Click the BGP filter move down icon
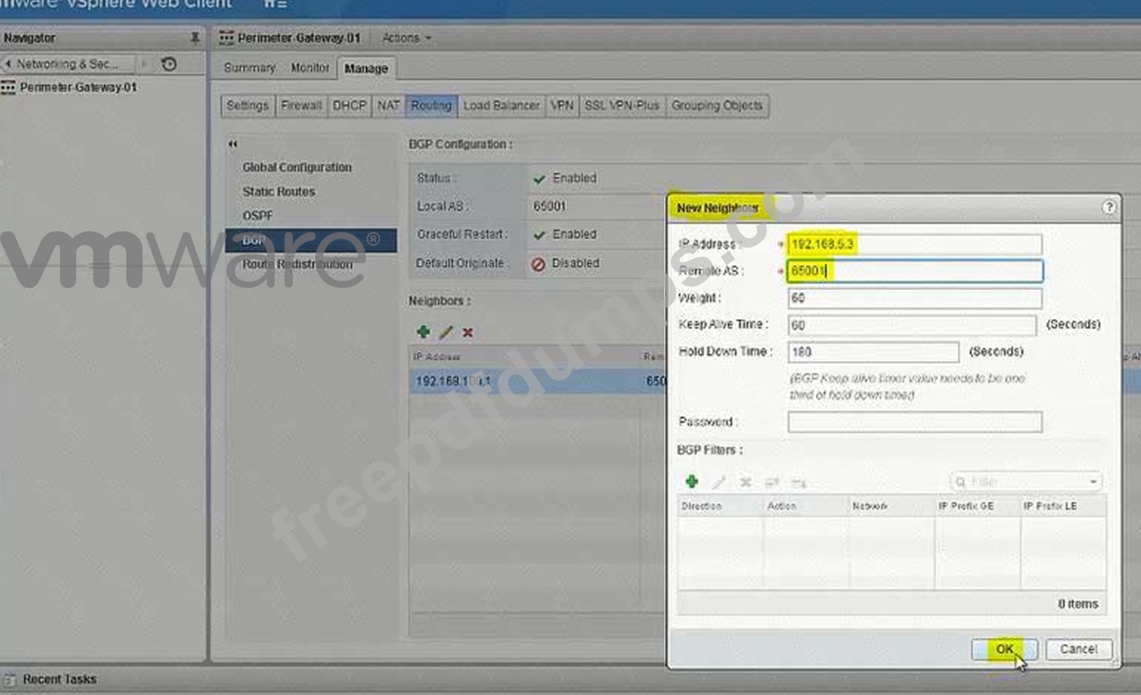Viewport: 1141px width, 695px height. pos(798,482)
